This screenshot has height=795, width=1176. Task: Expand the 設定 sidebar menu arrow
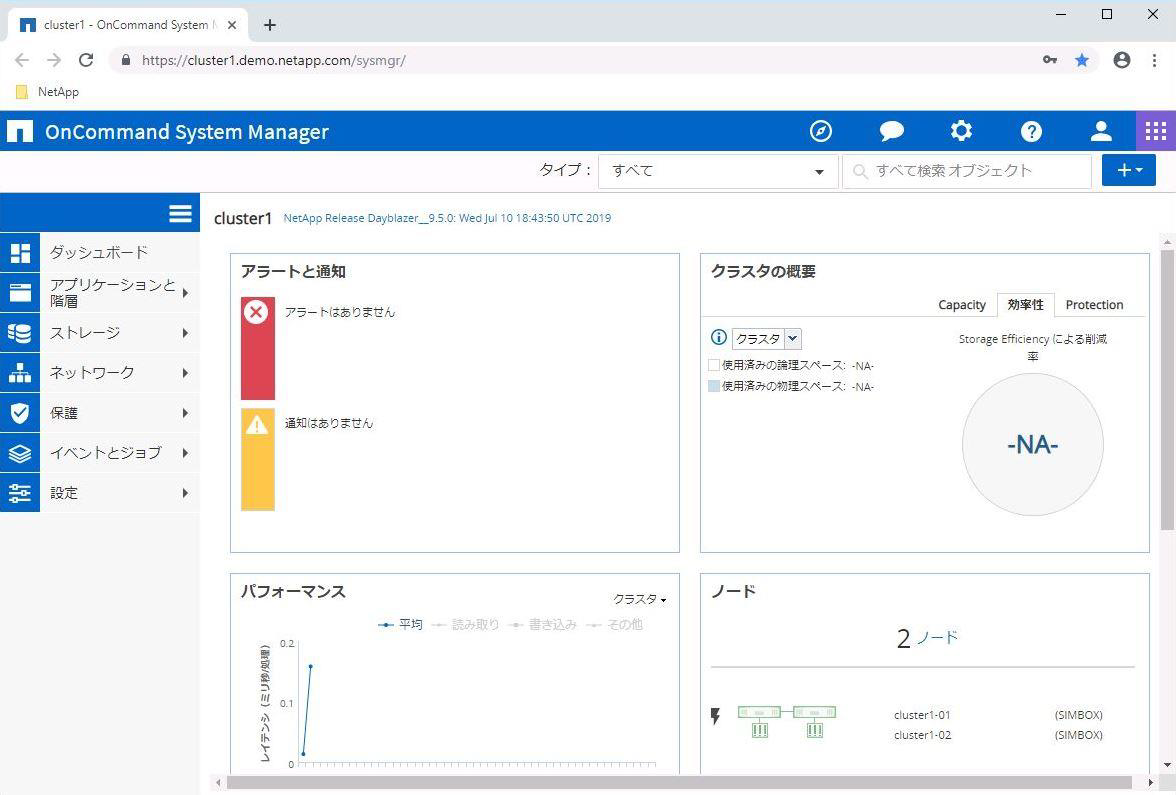point(185,493)
